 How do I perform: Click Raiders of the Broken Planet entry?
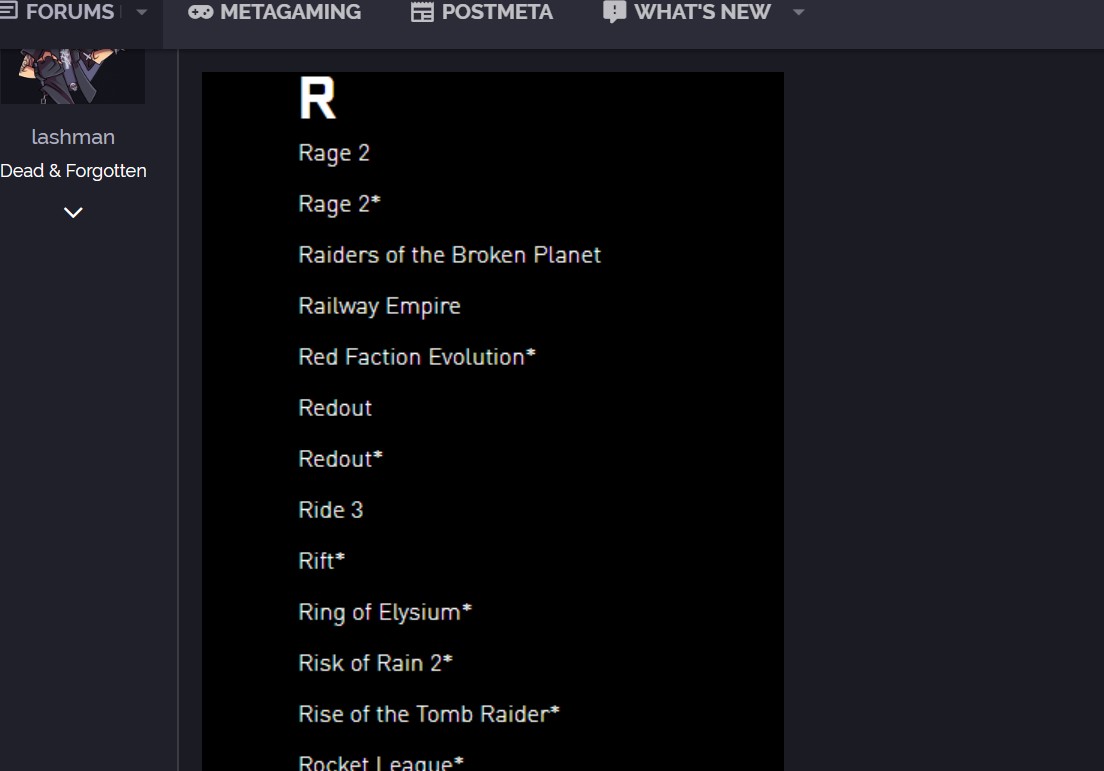[449, 255]
